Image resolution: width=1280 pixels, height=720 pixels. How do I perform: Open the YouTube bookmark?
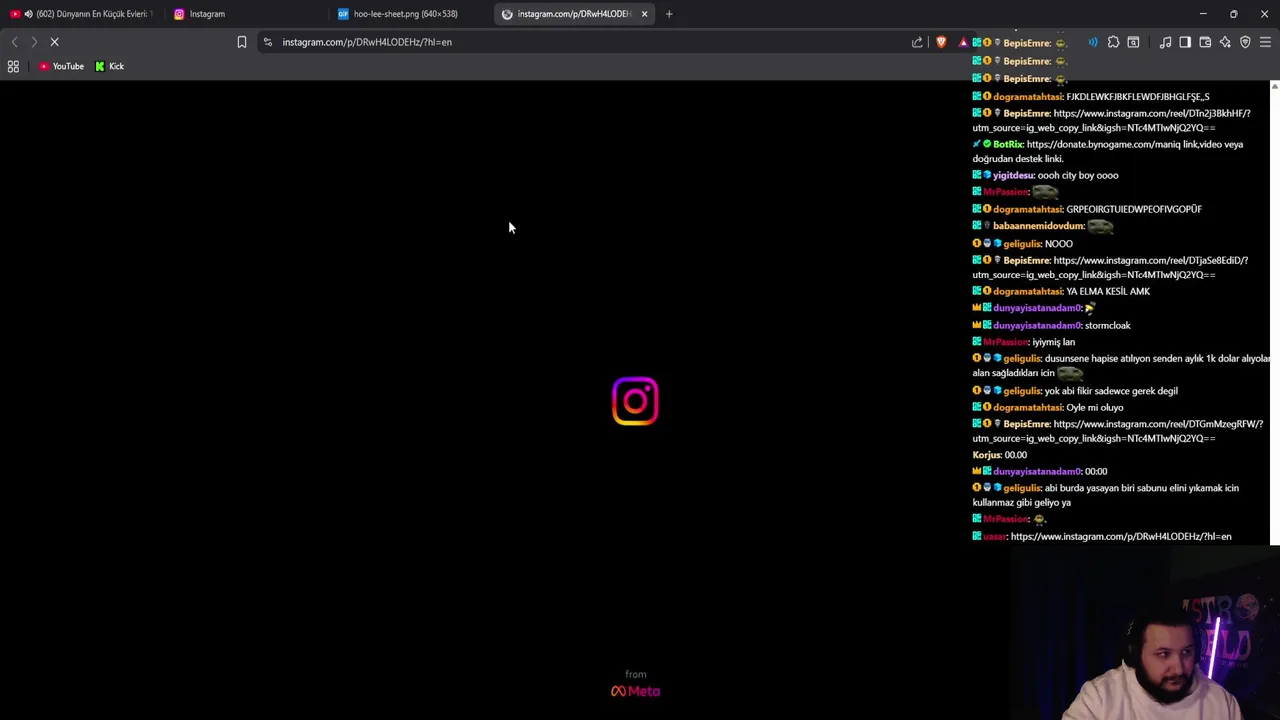pyautogui.click(x=61, y=66)
